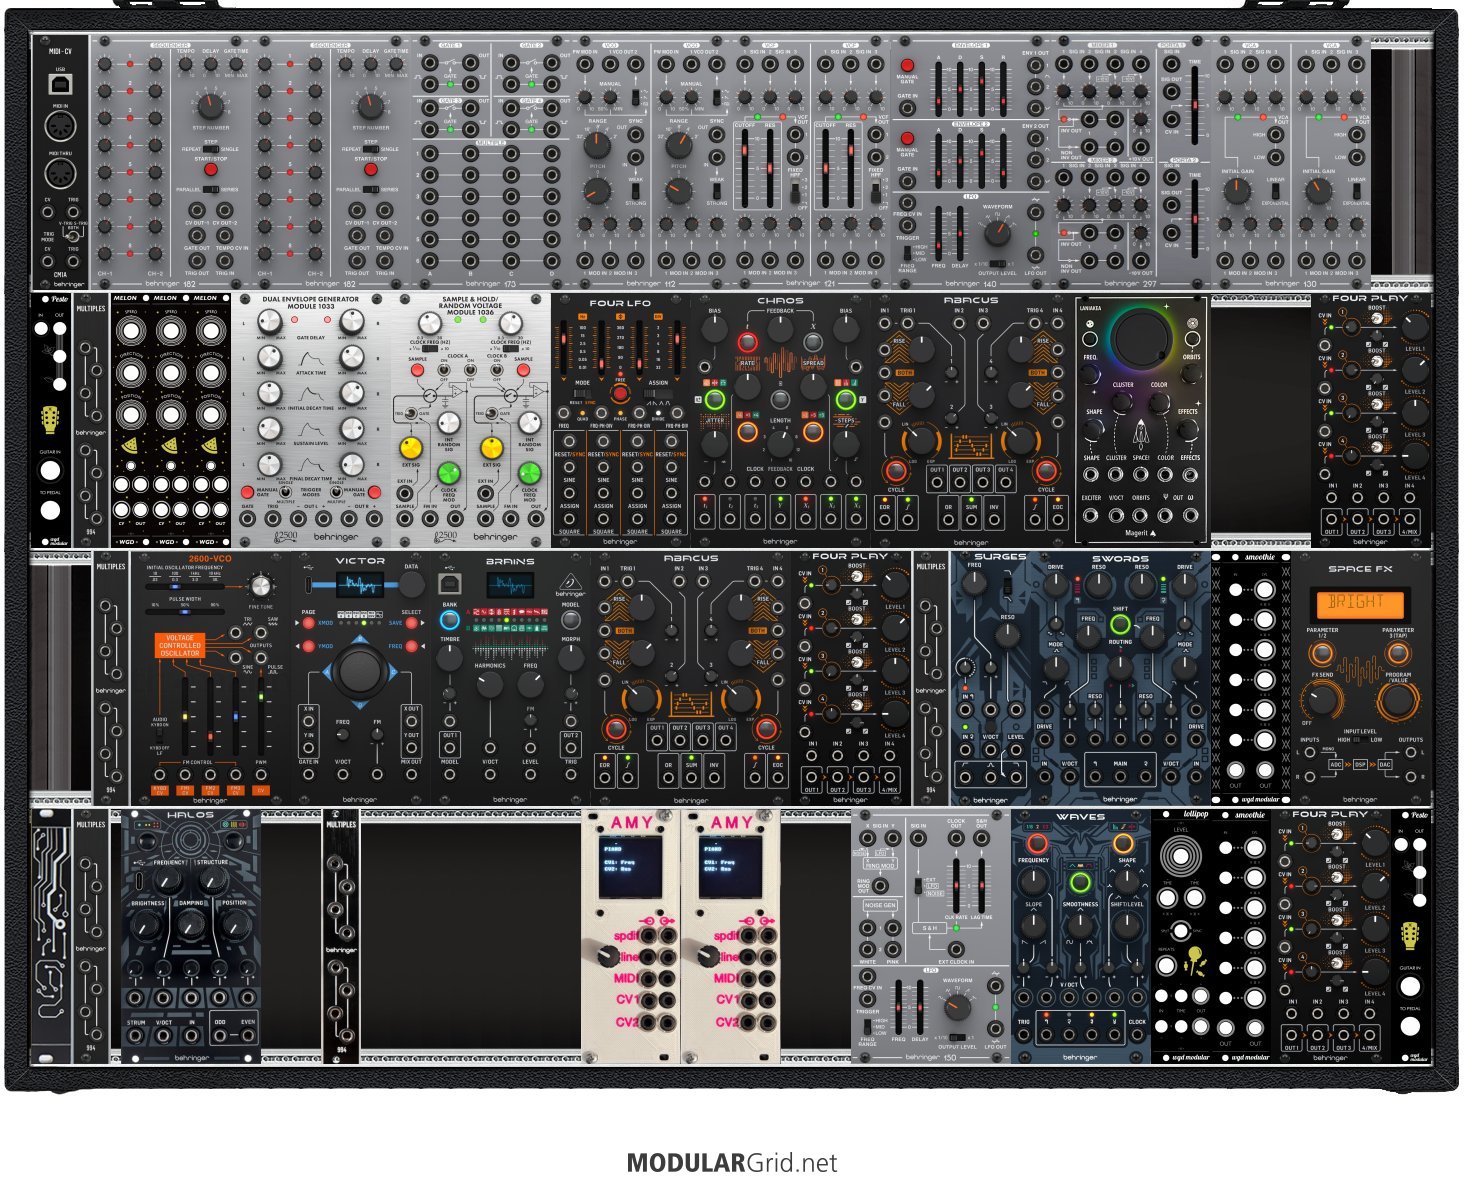
Task: Toggle Linear/Exponential switch on right VCA
Action: tap(1356, 191)
